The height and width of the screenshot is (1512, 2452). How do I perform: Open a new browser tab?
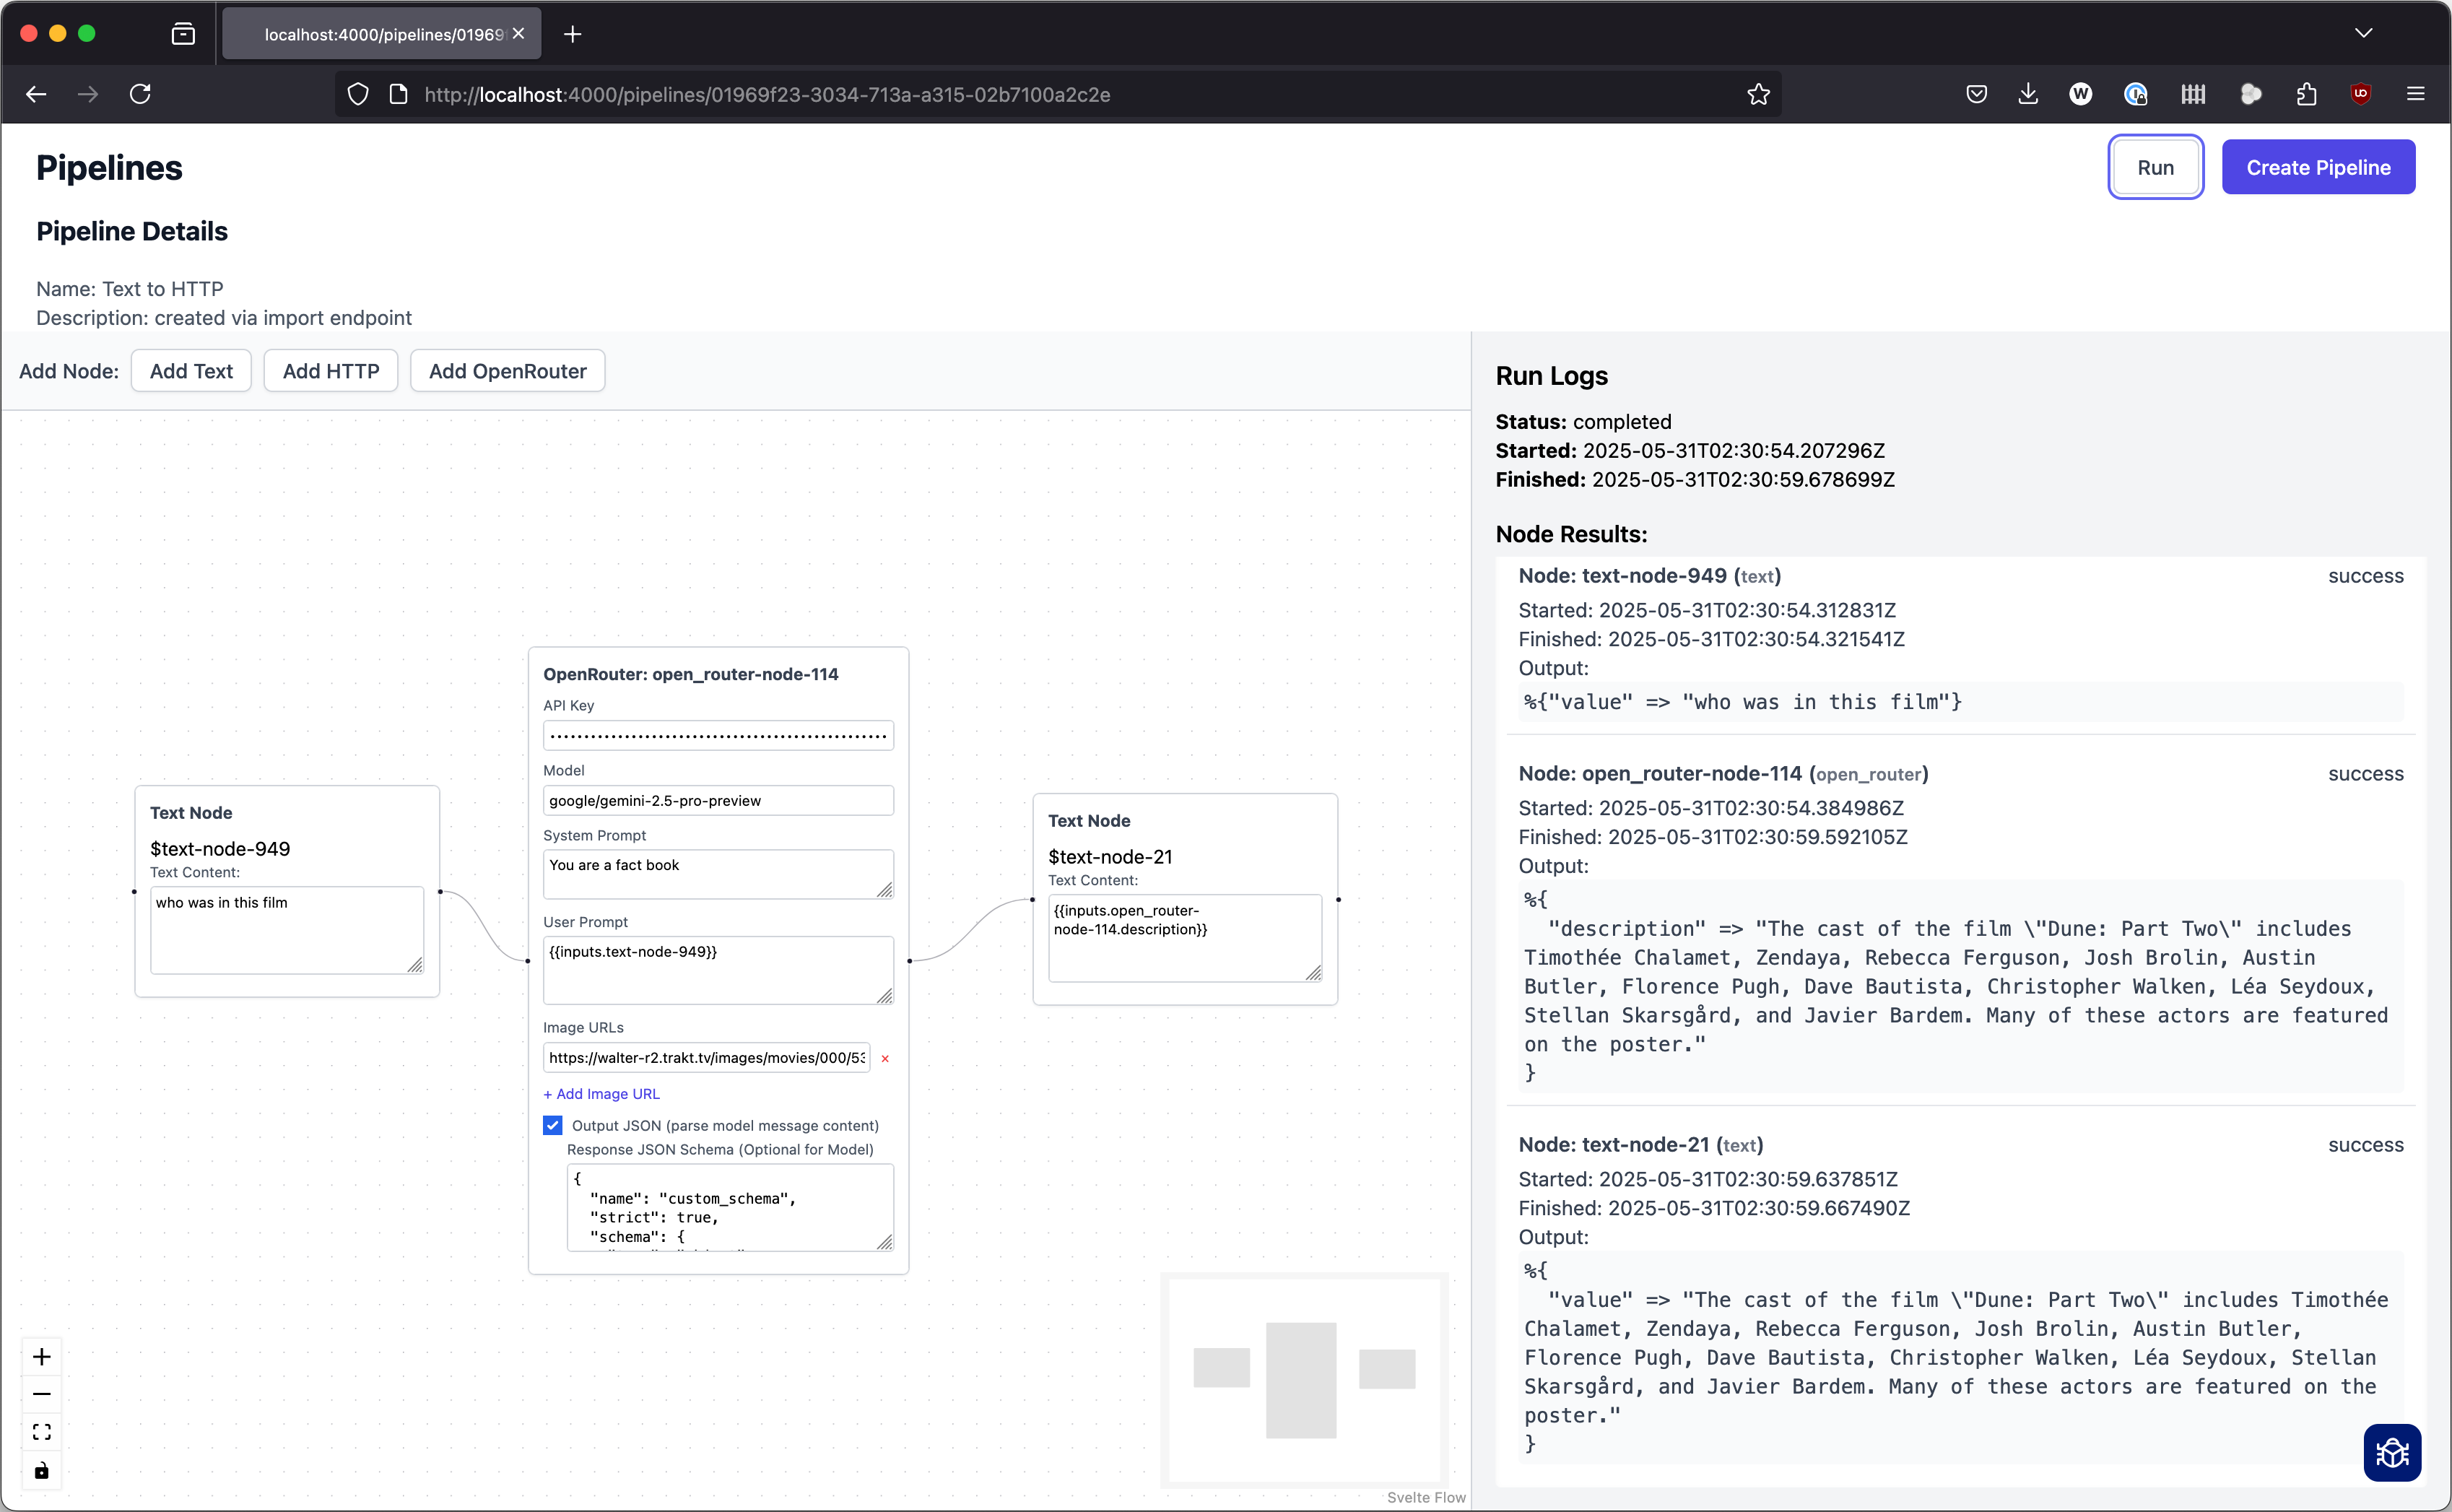point(572,34)
